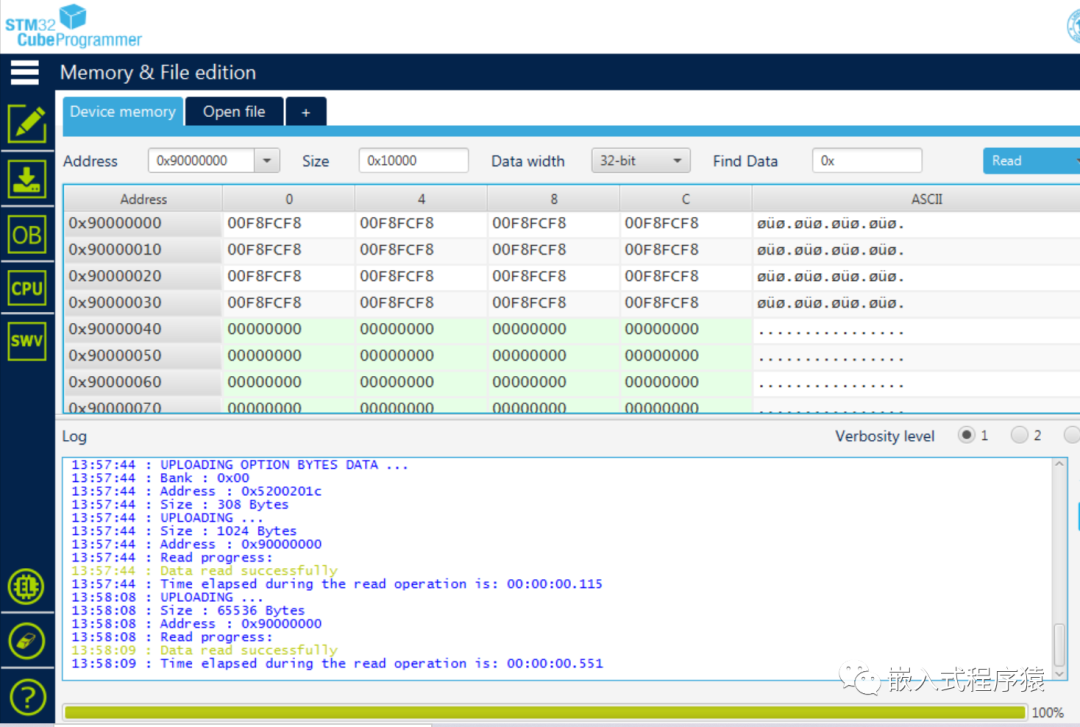1080x727 pixels.
Task: Click the Find Data input field
Action: pyautogui.click(x=866, y=160)
